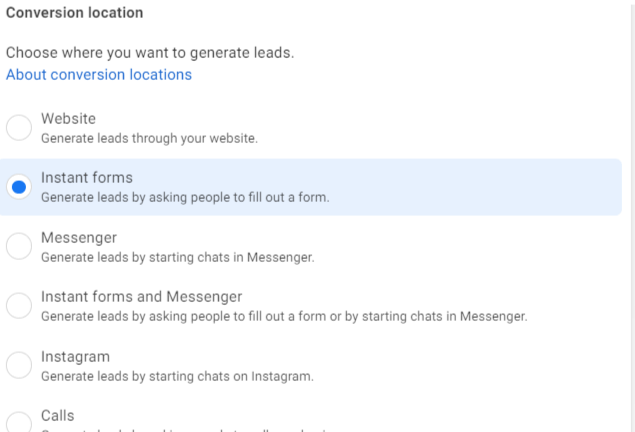Click the Conversion location heading
Screen dimensions: 635x432
click(75, 13)
